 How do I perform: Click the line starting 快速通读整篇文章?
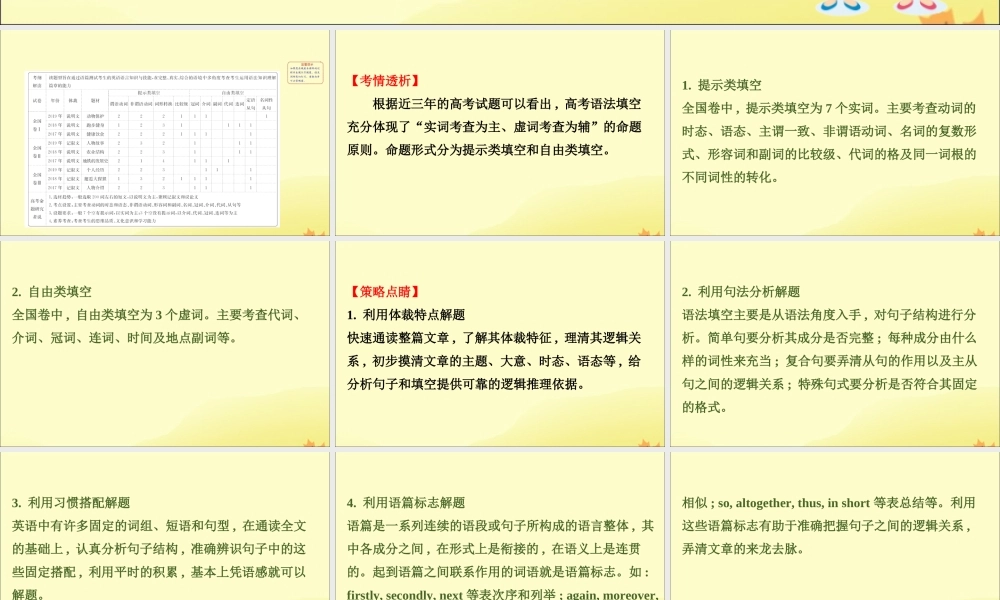pyautogui.click(x=494, y=338)
